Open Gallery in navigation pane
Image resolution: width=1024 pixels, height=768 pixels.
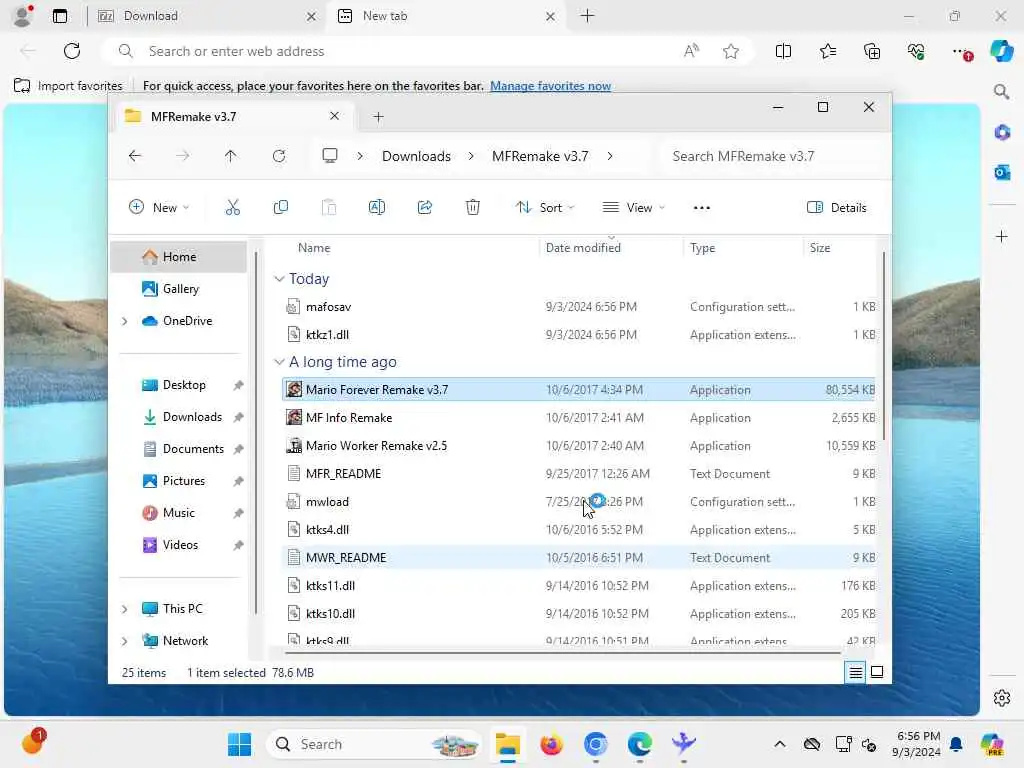point(180,289)
